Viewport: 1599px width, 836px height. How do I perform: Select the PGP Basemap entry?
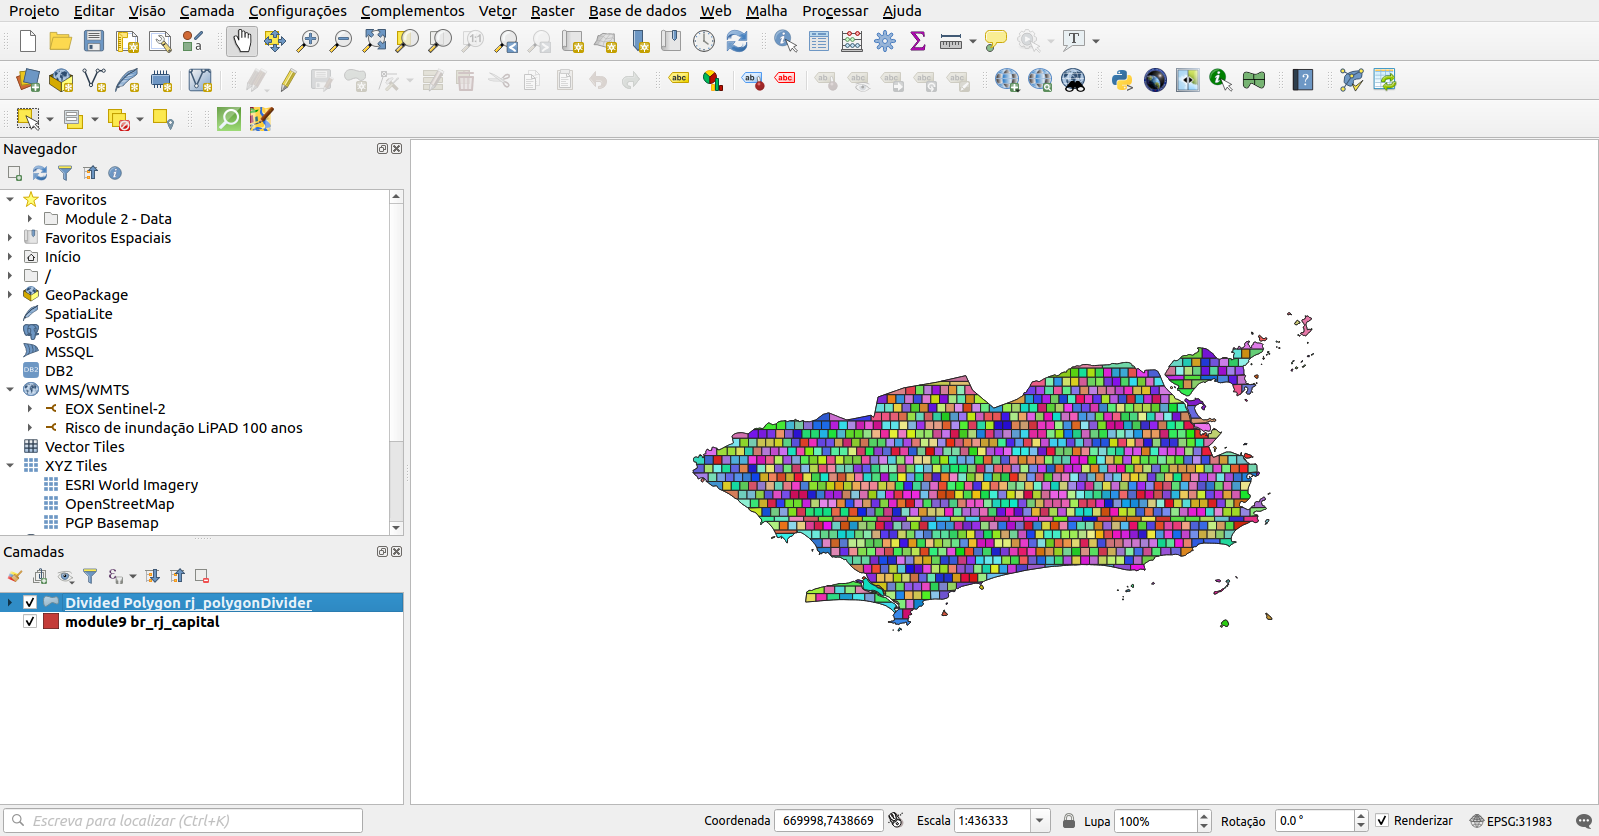pos(111,523)
